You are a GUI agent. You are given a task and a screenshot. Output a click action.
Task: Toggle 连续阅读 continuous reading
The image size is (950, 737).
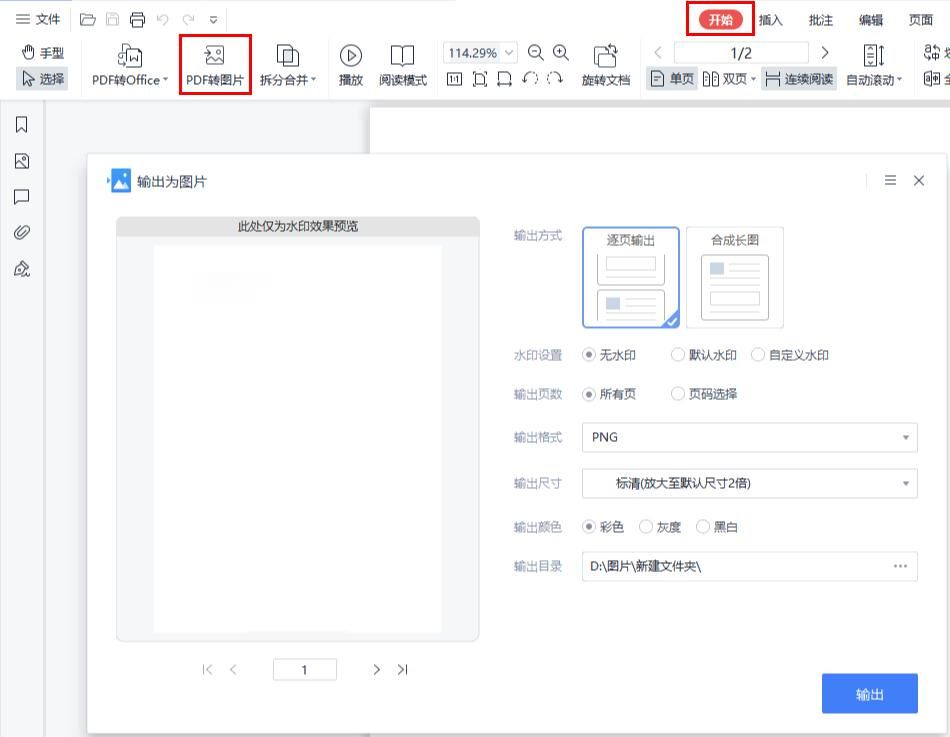point(799,79)
